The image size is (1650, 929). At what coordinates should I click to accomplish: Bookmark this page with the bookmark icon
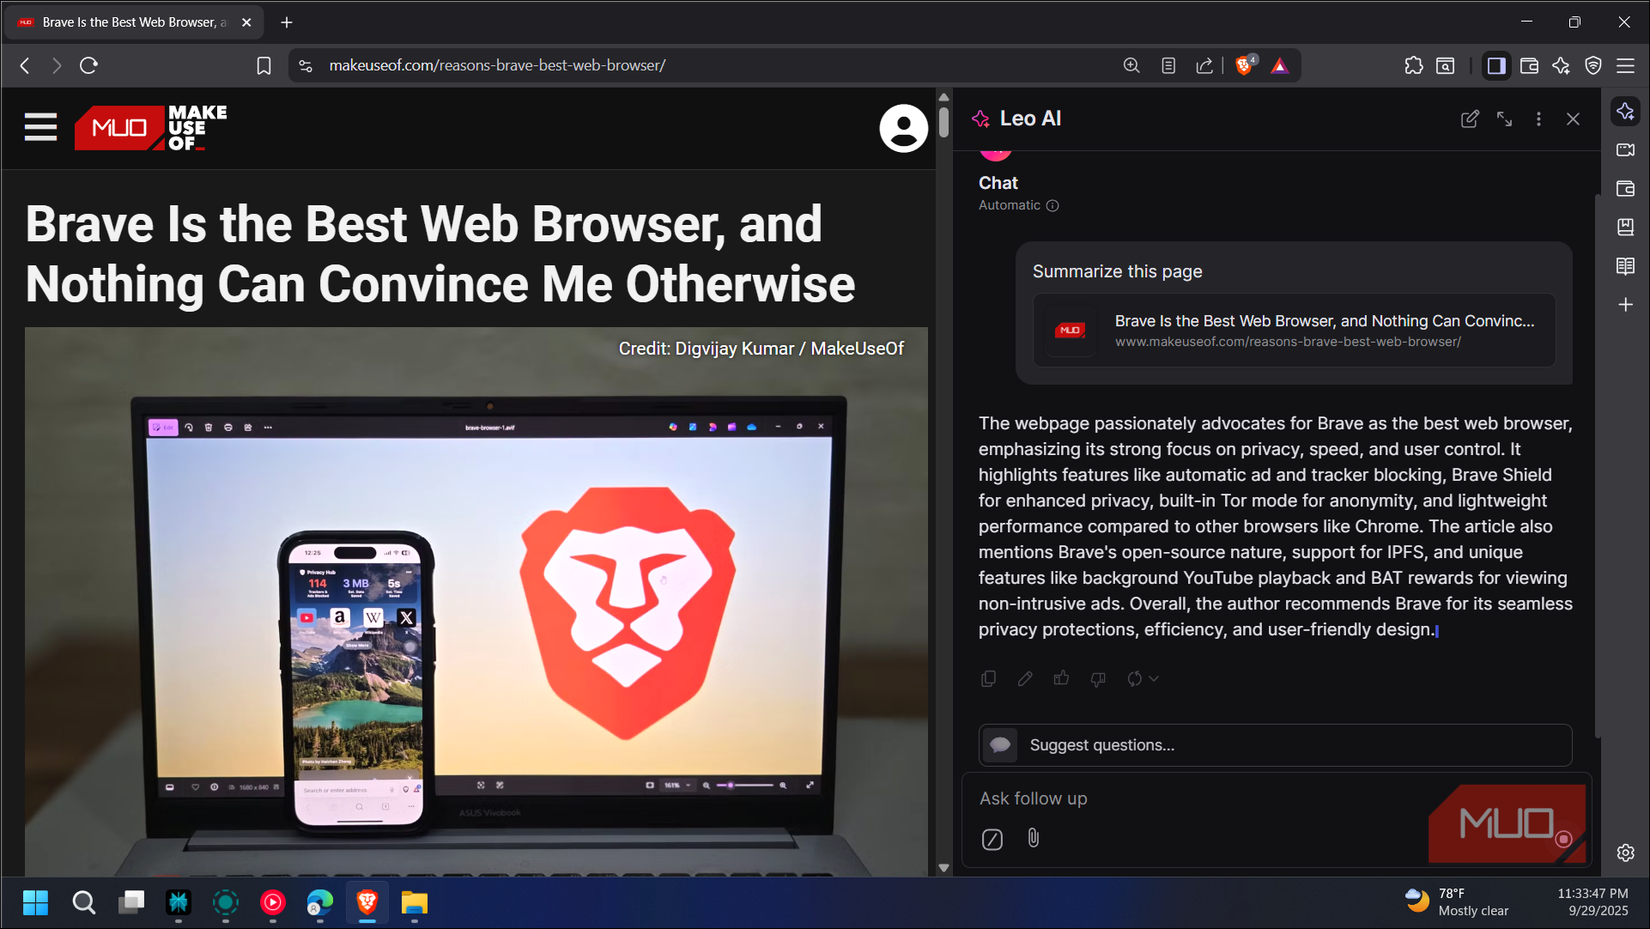[x=264, y=65]
